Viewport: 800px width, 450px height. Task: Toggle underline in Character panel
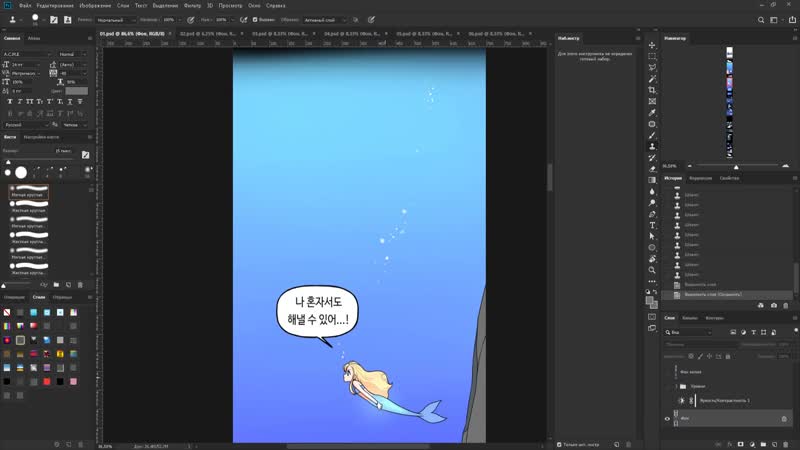70,102
